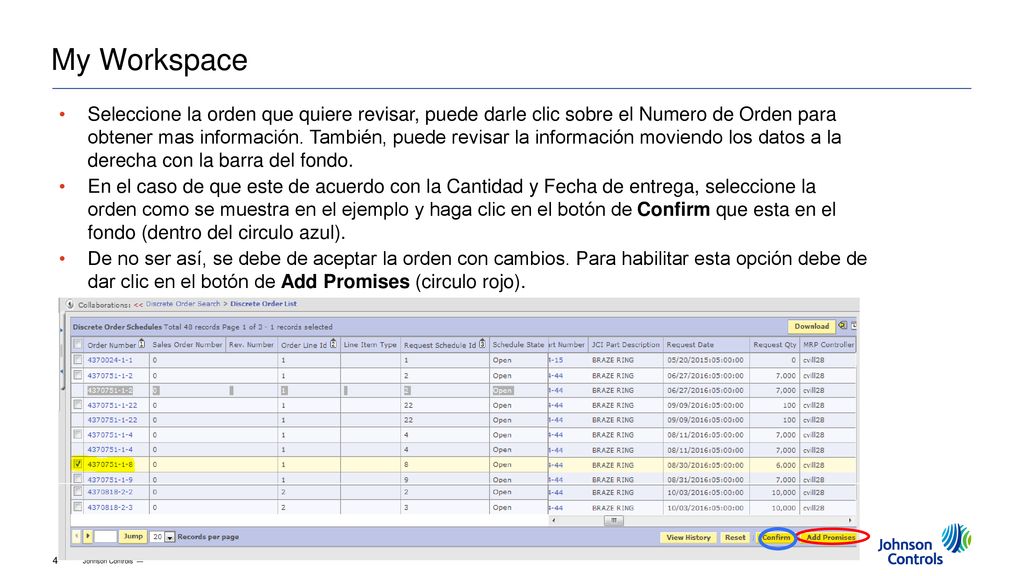
Task: Click the Discrete Order List breadcrumb
Action: 263,304
